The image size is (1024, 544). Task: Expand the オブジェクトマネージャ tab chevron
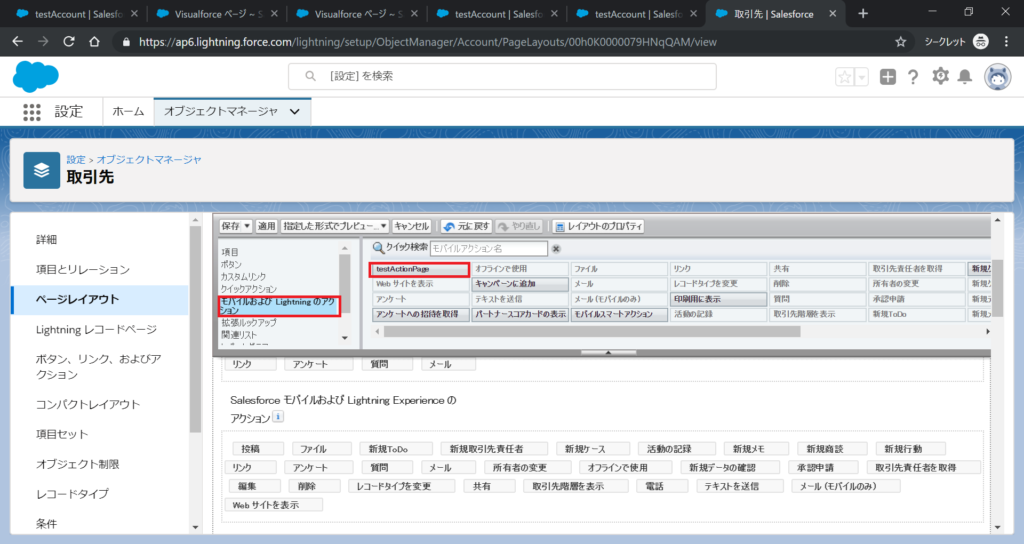(x=294, y=112)
